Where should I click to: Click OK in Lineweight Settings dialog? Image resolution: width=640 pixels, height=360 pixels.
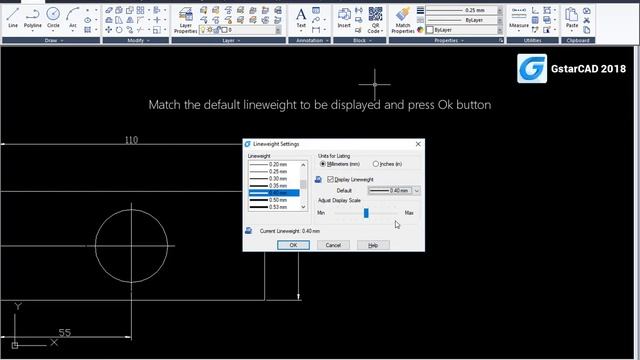[293, 245]
